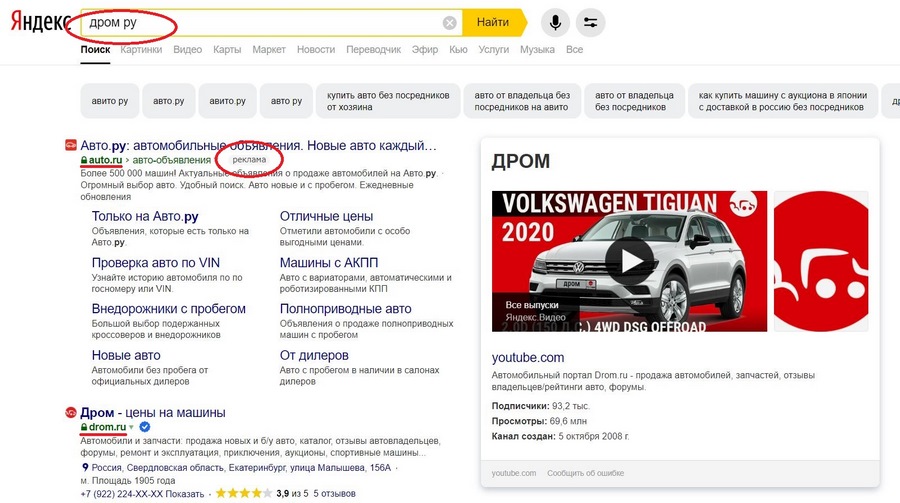The height and width of the screenshot is (503, 900).
Task: Open the Все services menu
Action: coord(574,49)
